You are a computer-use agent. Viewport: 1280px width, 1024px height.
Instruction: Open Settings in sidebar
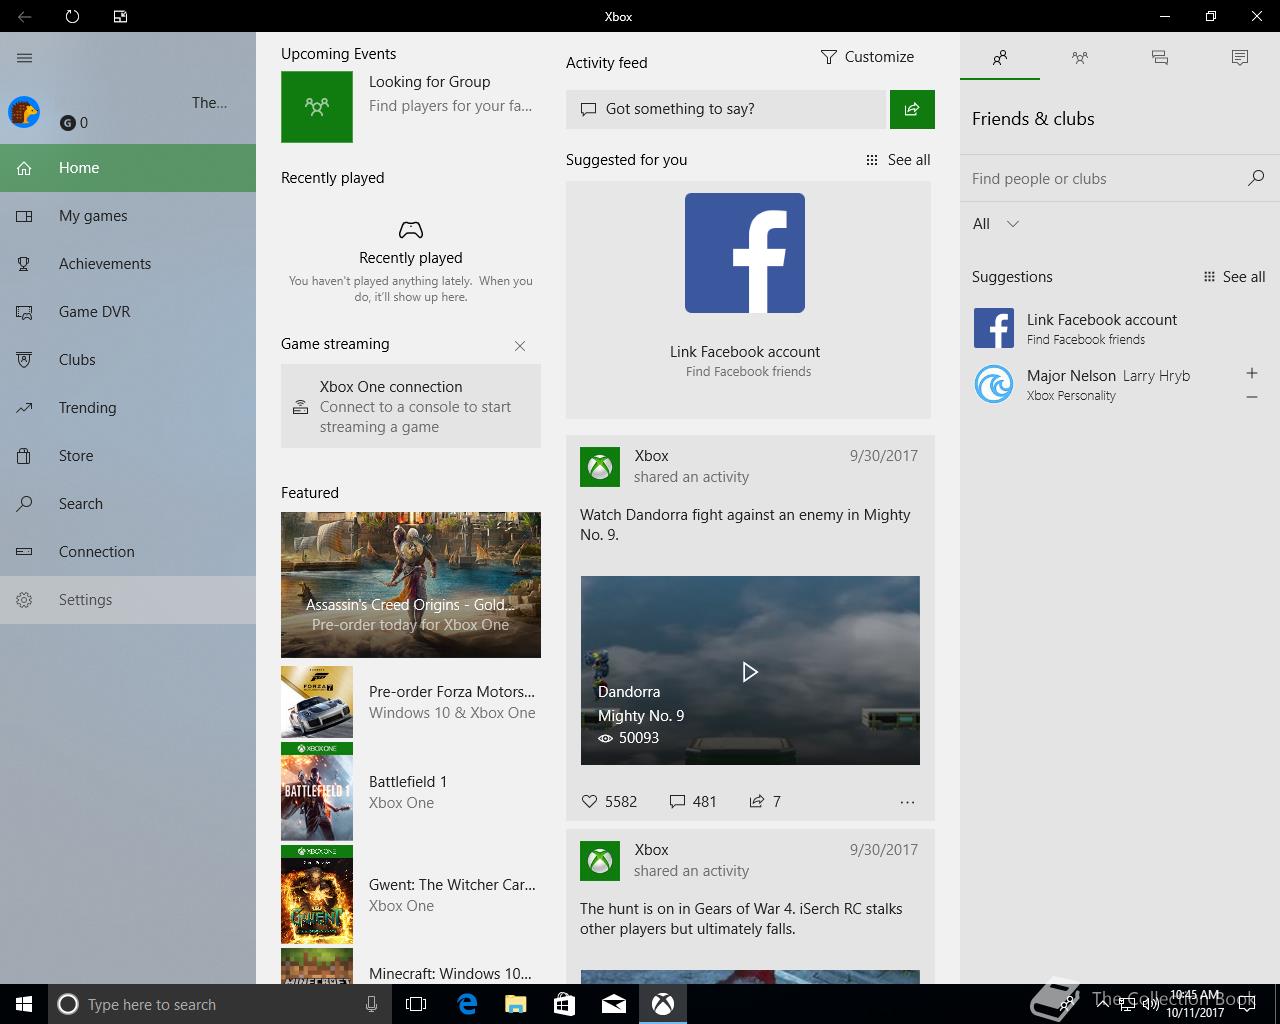coord(128,600)
